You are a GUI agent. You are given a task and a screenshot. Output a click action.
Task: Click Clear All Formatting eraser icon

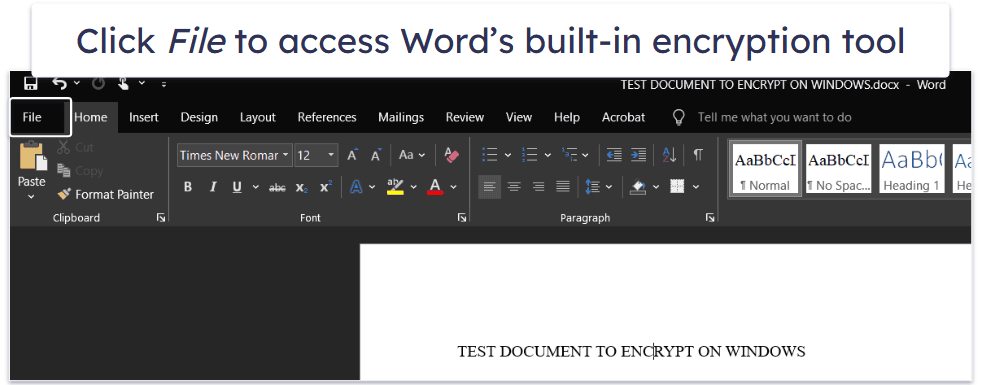(x=451, y=155)
